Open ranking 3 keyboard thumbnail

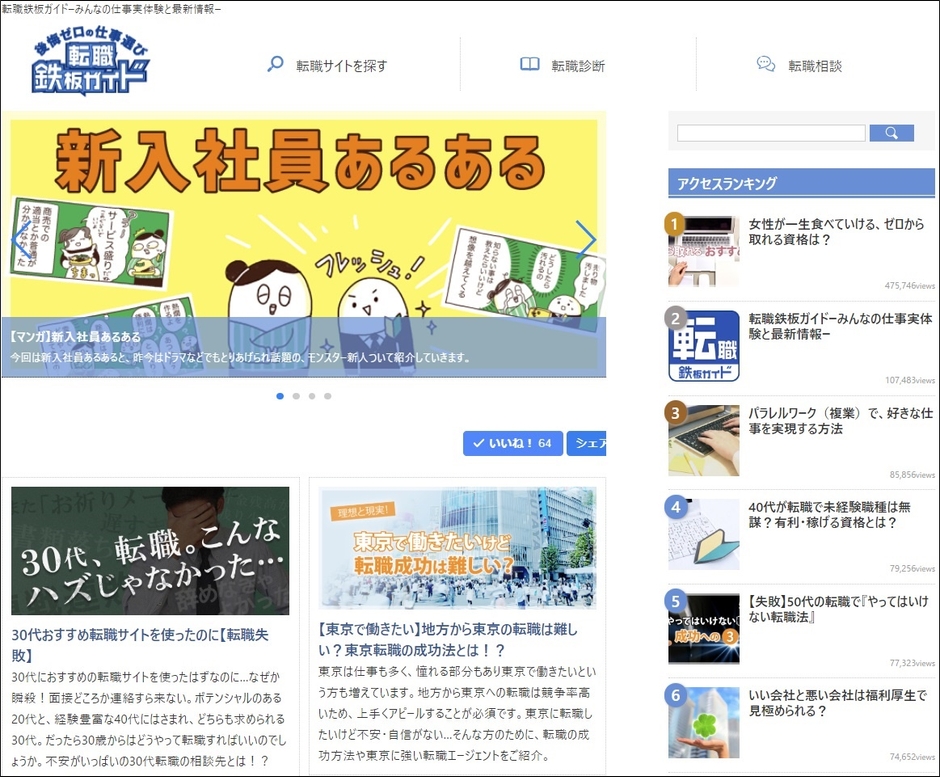pyautogui.click(x=704, y=440)
